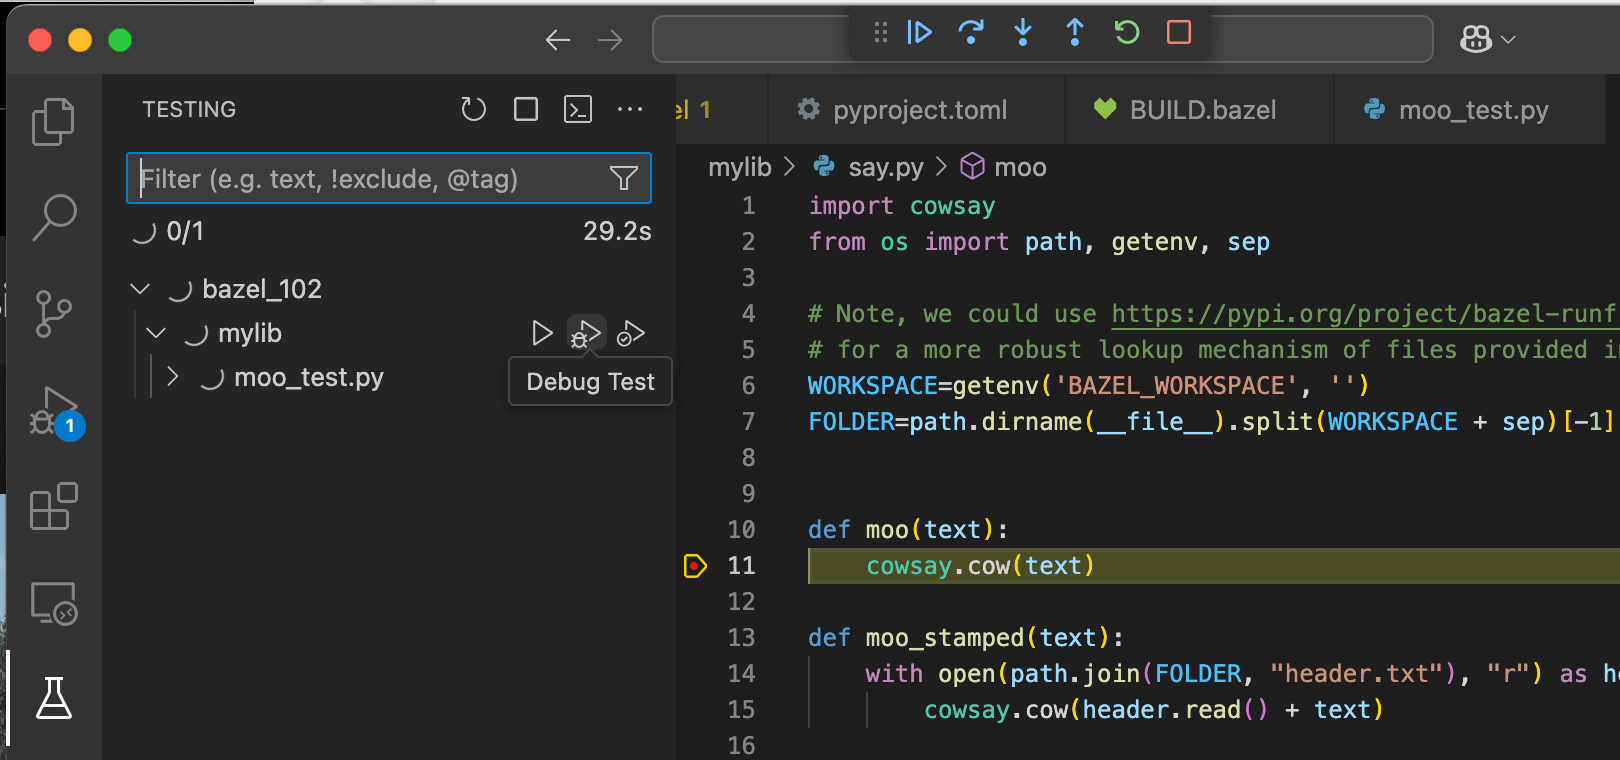Click the mylib breadcrumb
Viewport: 1620px width, 760px height.
pos(740,167)
